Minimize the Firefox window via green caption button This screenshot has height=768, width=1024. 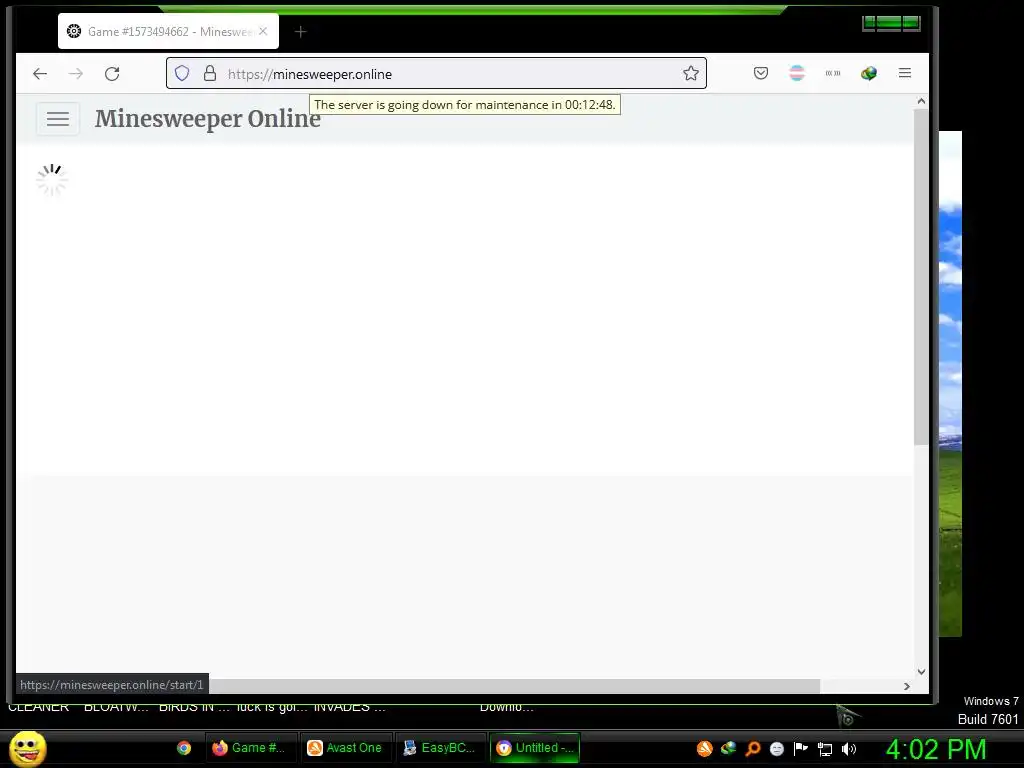869,24
